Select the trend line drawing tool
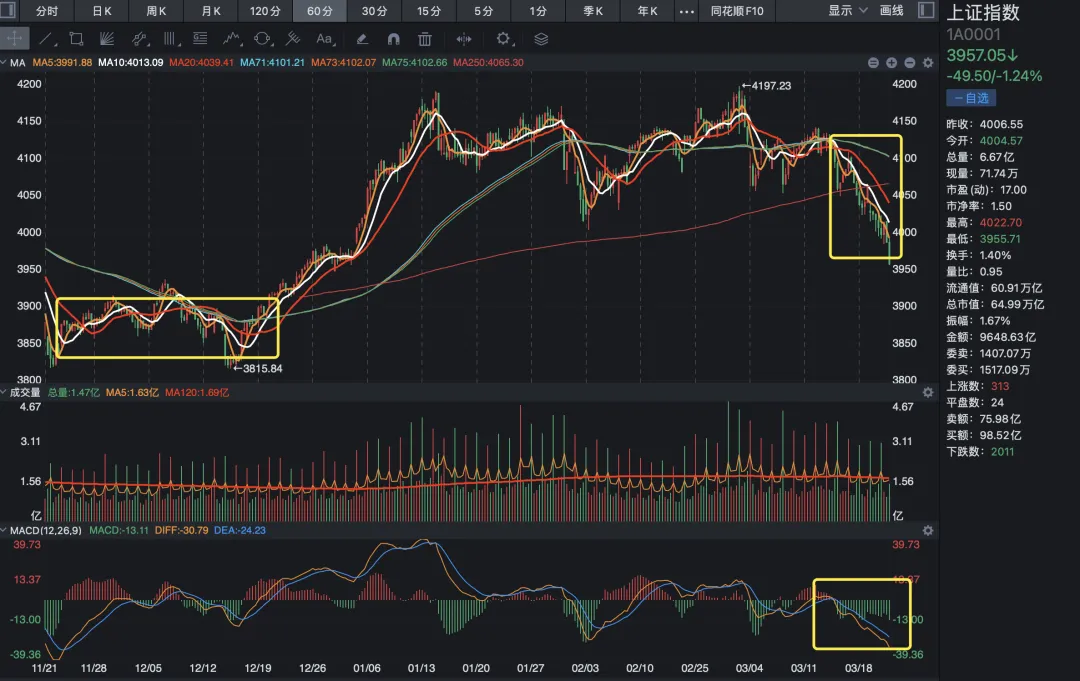This screenshot has height=681, width=1080. tap(46, 39)
